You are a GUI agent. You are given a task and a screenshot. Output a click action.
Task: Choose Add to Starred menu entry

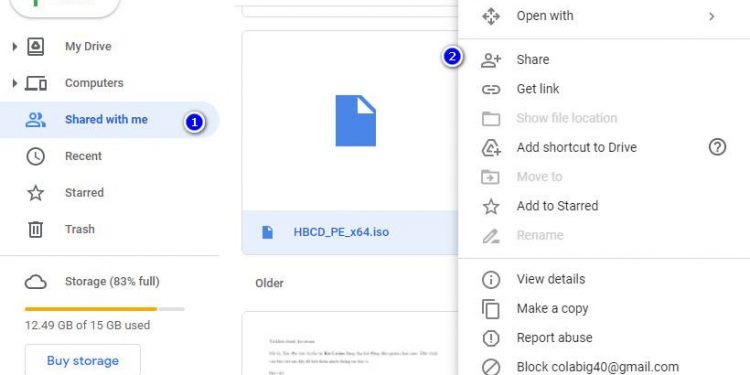point(557,206)
